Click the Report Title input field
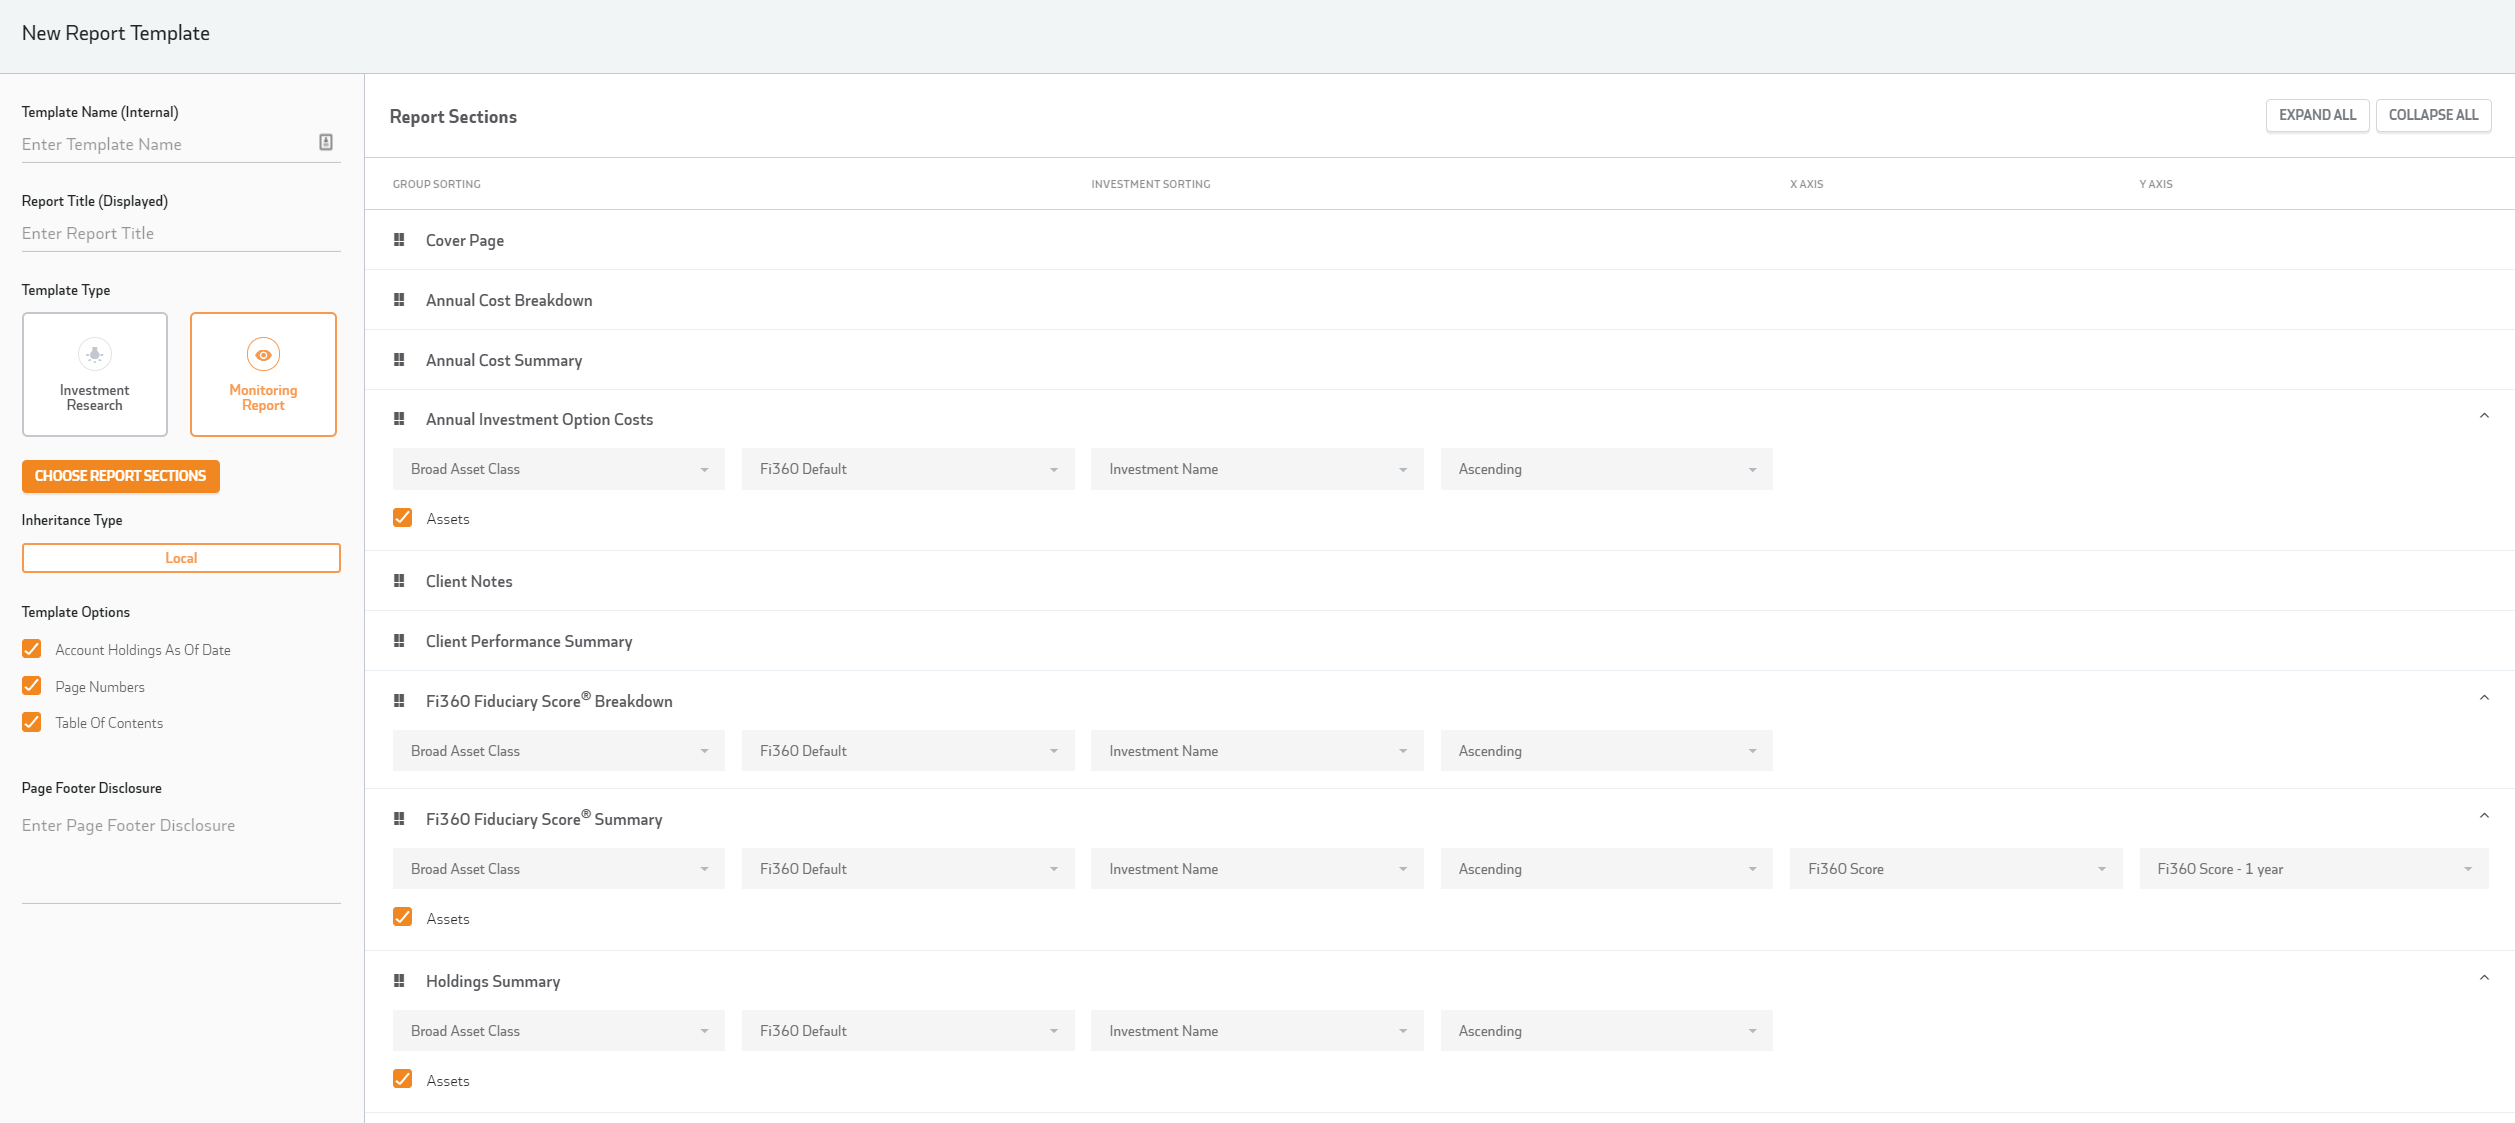 tap(181, 233)
